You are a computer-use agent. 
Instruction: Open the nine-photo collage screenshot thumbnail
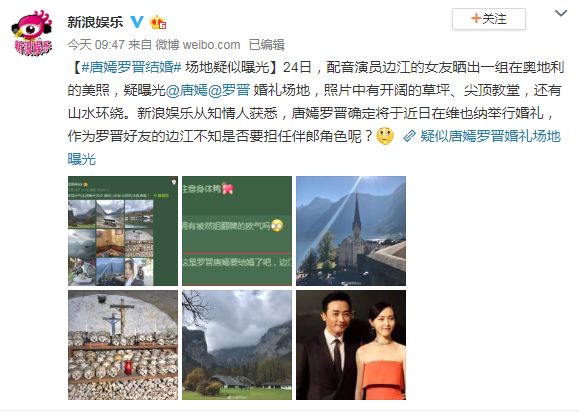123,231
